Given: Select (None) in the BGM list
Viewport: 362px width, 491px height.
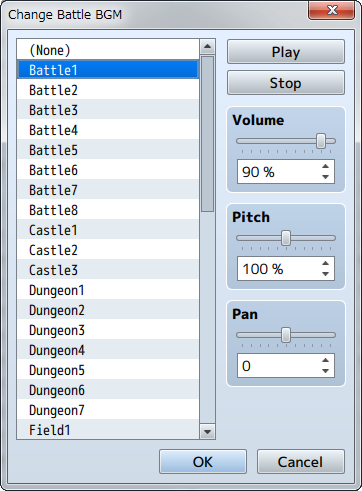Looking at the screenshot, I should 108,50.
